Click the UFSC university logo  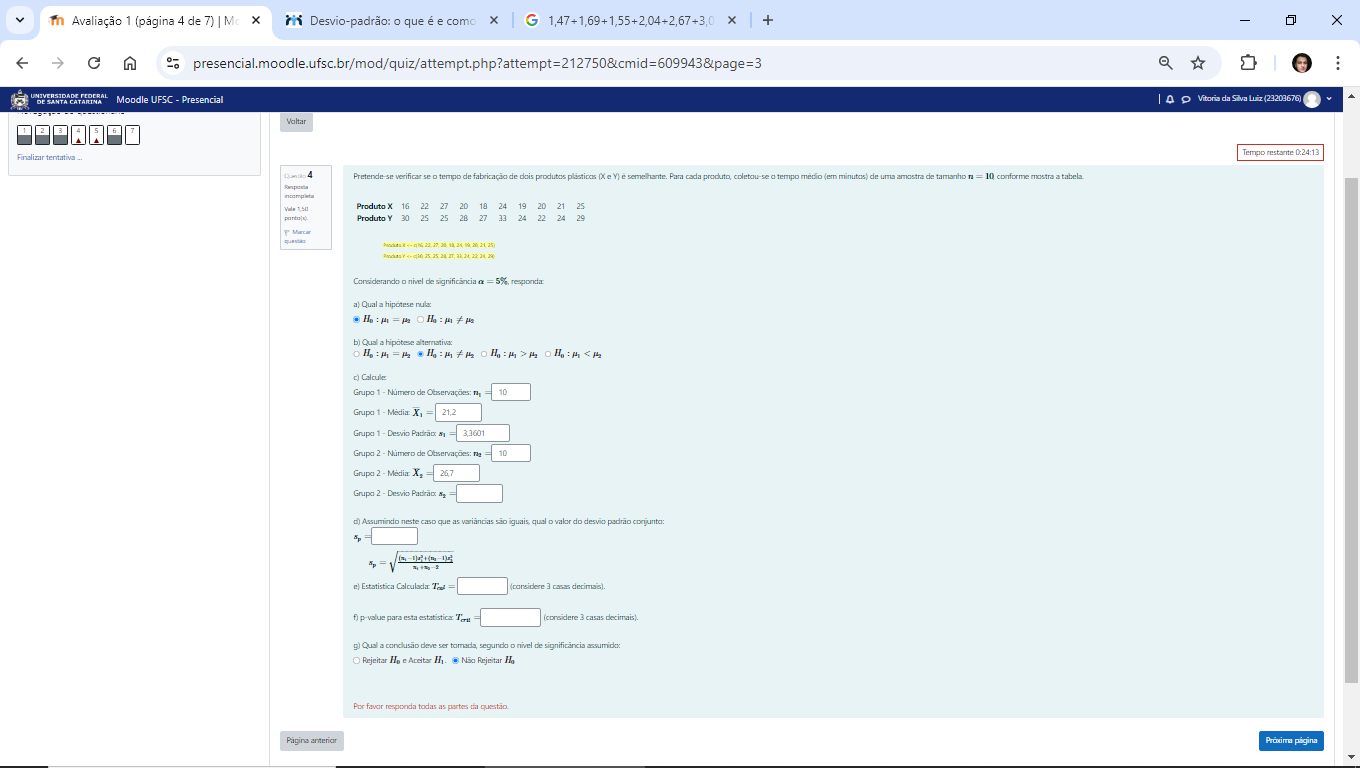(x=59, y=99)
